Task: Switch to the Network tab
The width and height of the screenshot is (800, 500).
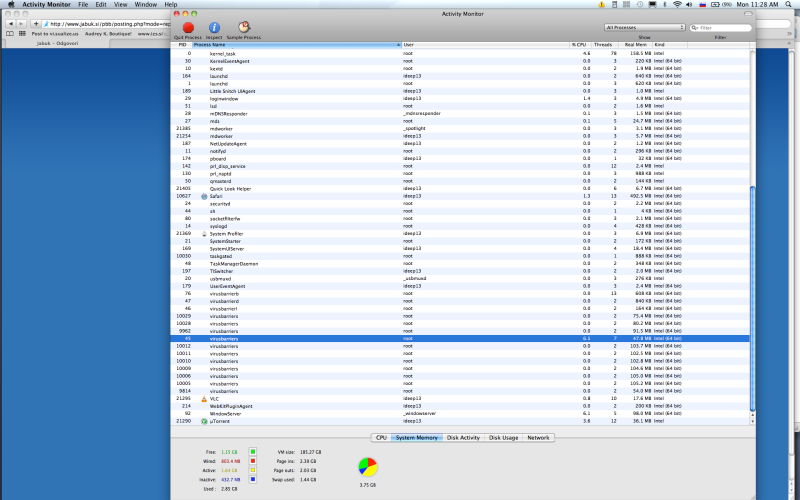Action: click(538, 438)
